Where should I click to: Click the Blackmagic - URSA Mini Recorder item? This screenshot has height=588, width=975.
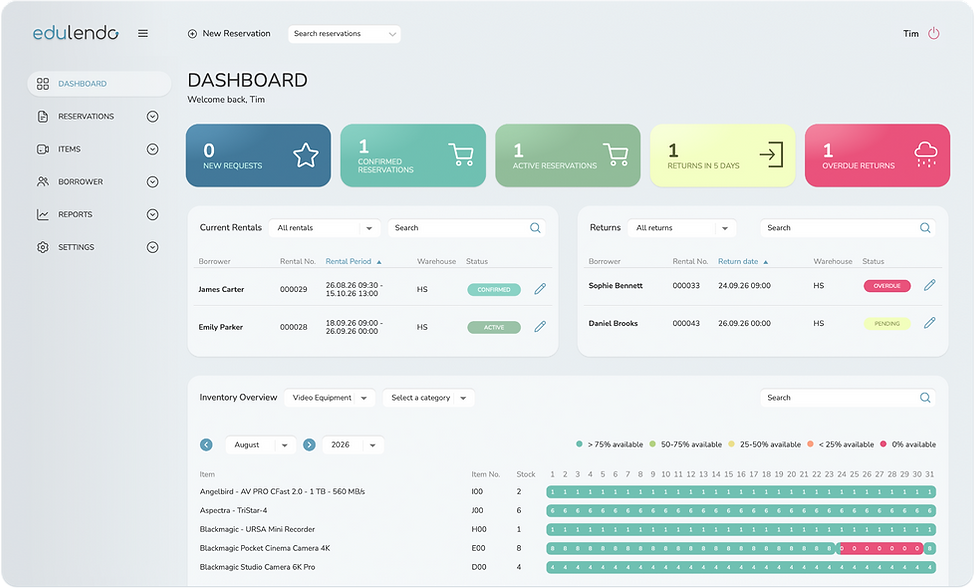257,530
